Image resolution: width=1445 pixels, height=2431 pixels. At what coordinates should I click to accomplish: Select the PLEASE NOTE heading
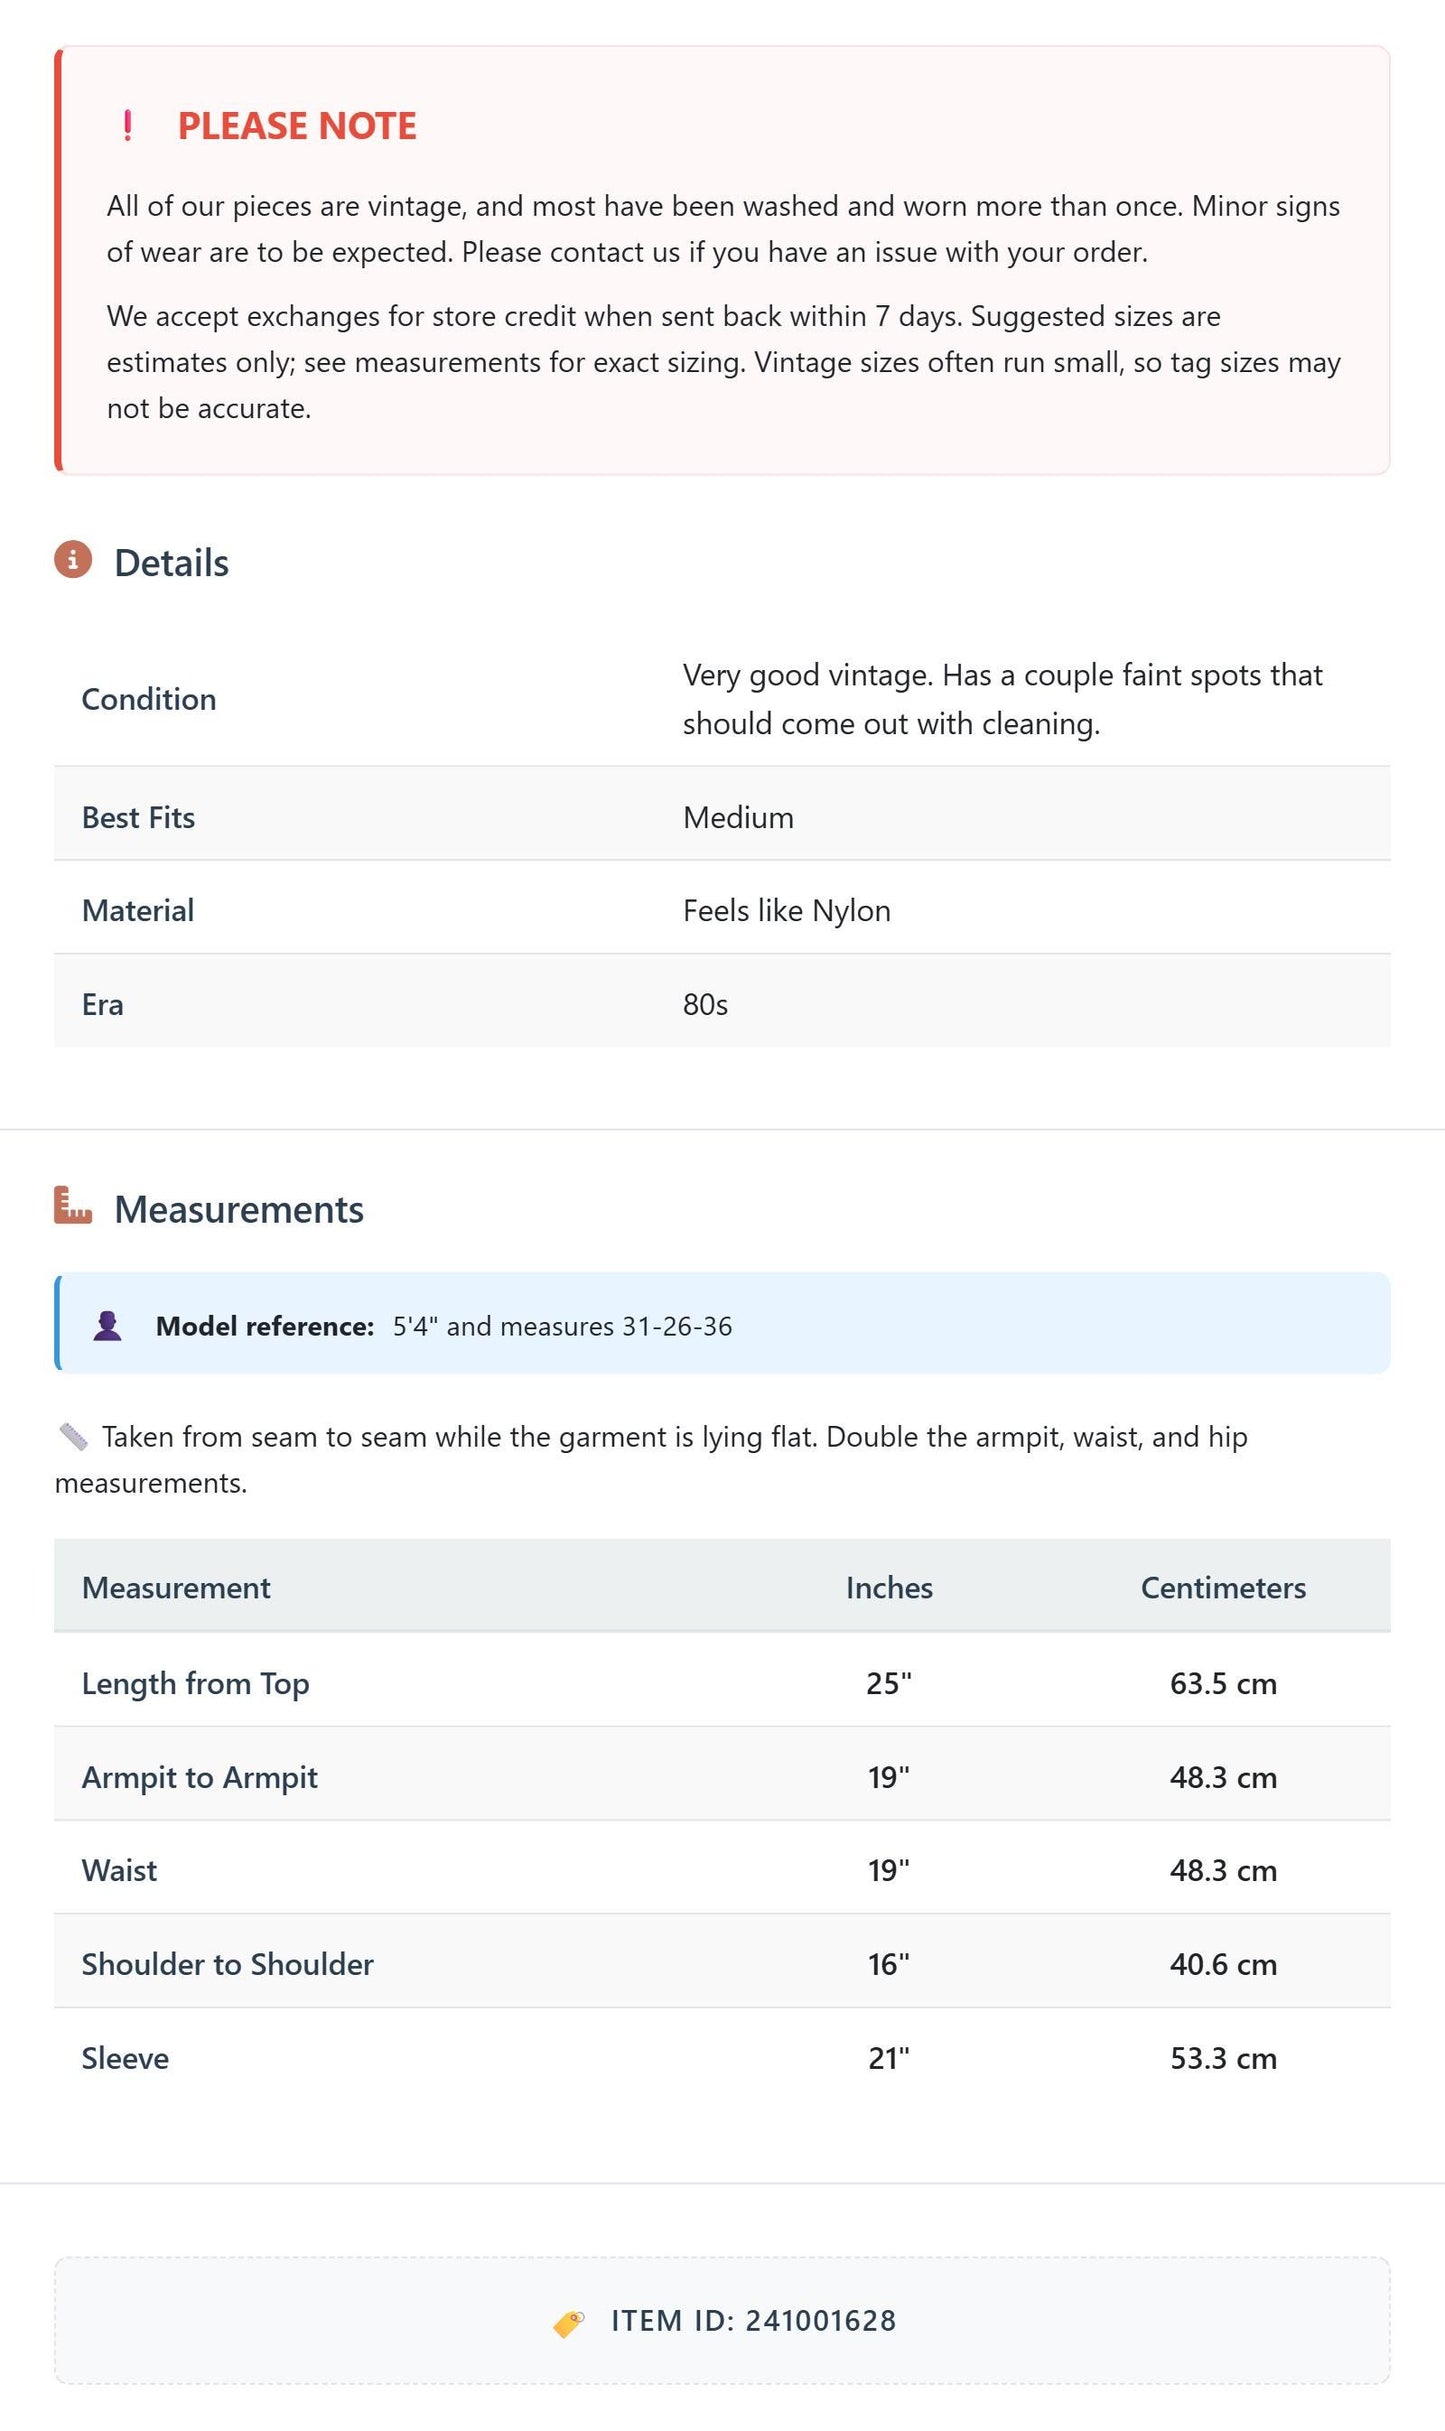297,126
